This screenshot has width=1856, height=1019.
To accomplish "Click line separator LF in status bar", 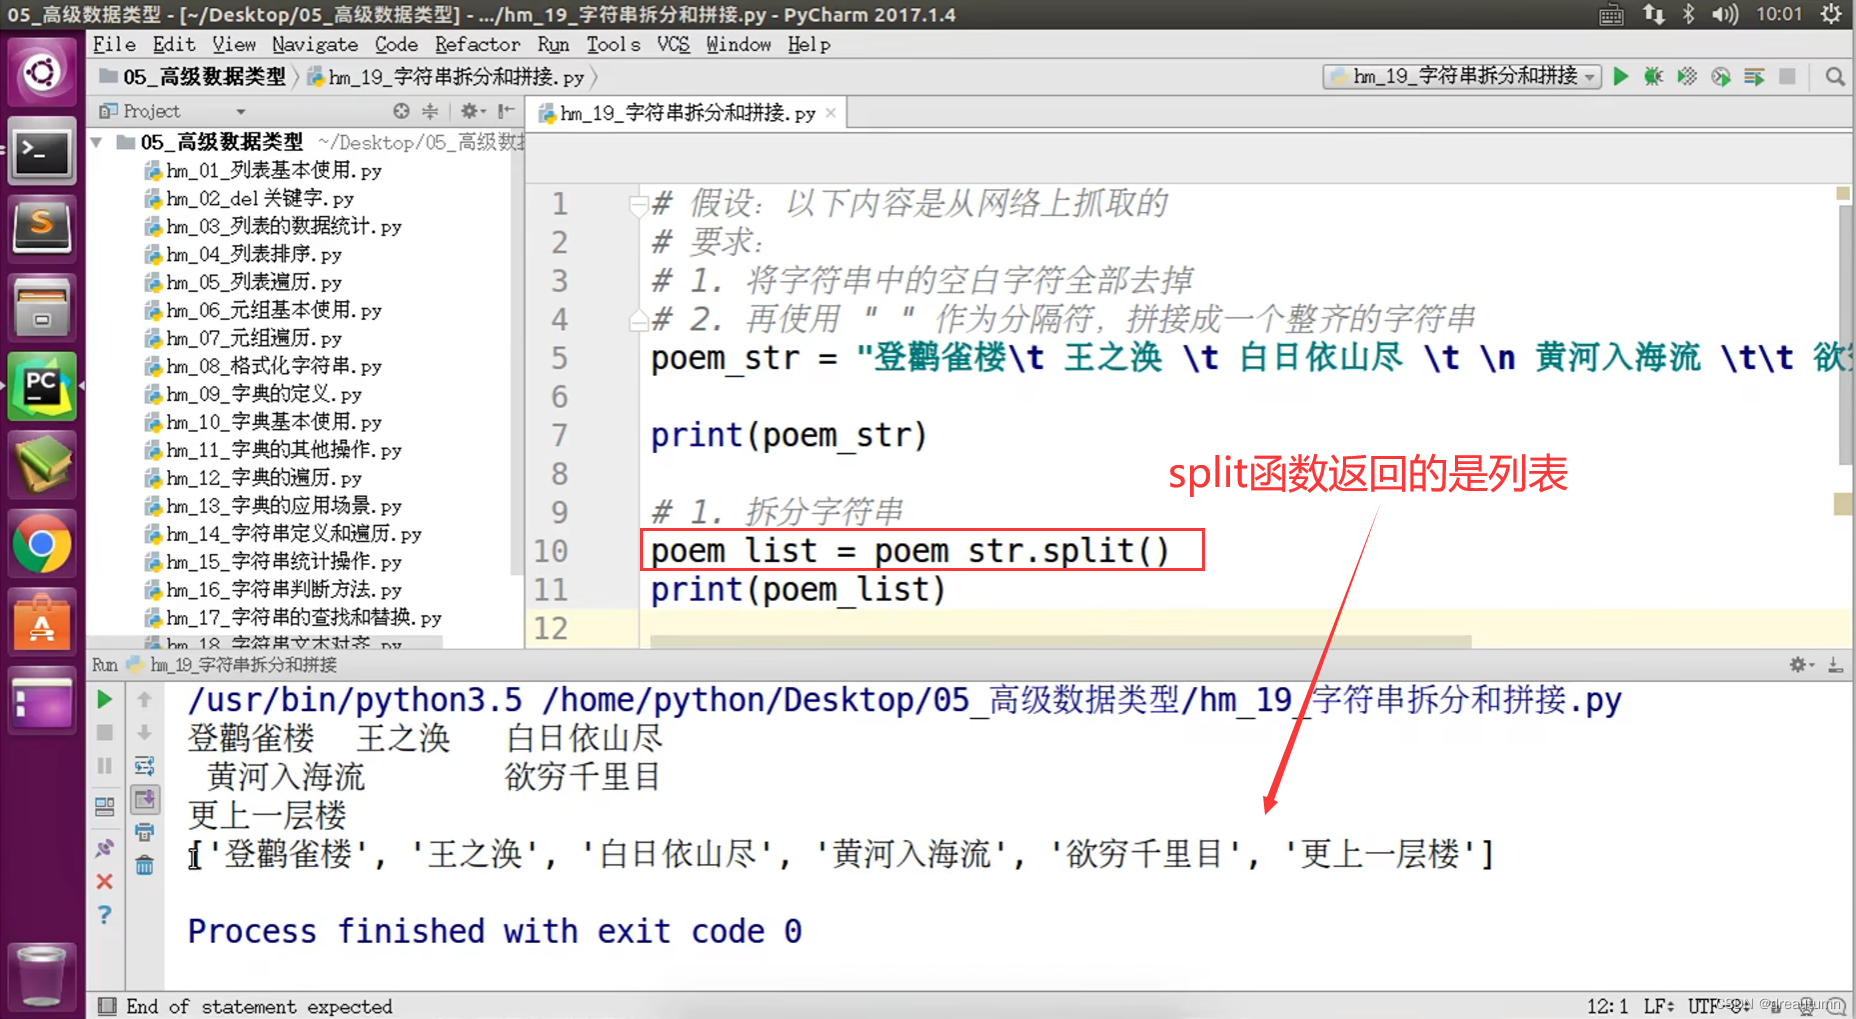I will [x=1659, y=1006].
